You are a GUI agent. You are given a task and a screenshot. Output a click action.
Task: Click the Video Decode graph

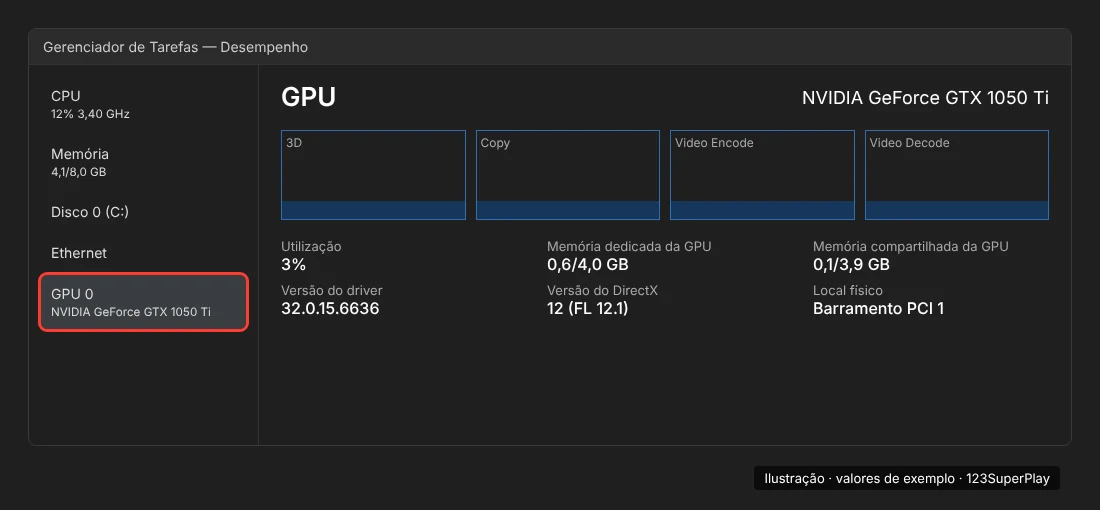tap(957, 175)
